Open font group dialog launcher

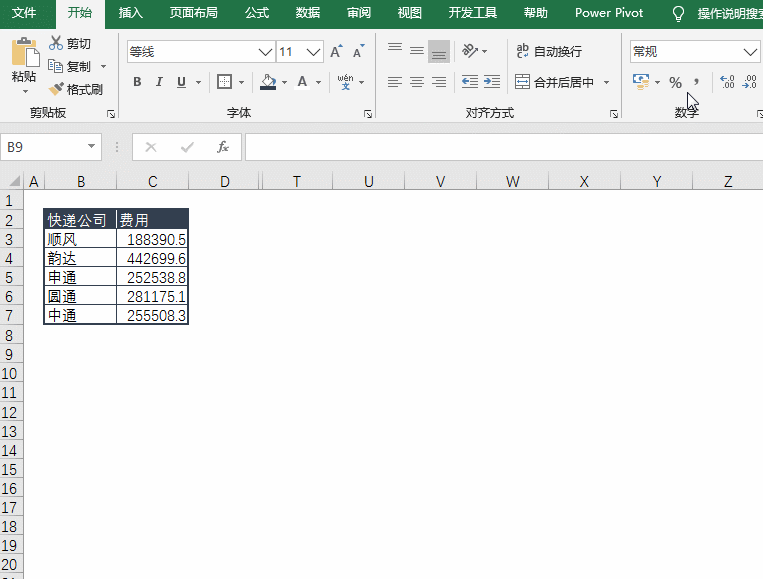368,114
